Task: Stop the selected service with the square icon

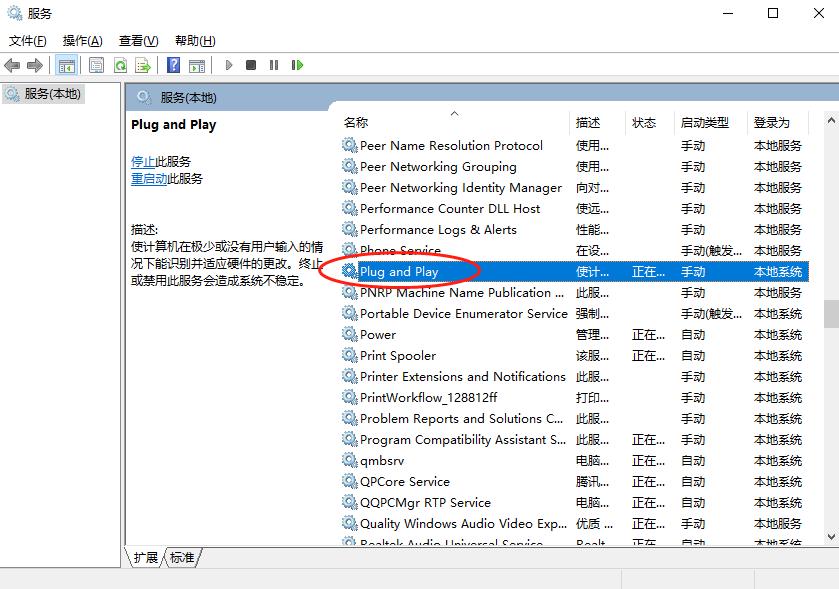Action: (x=252, y=64)
